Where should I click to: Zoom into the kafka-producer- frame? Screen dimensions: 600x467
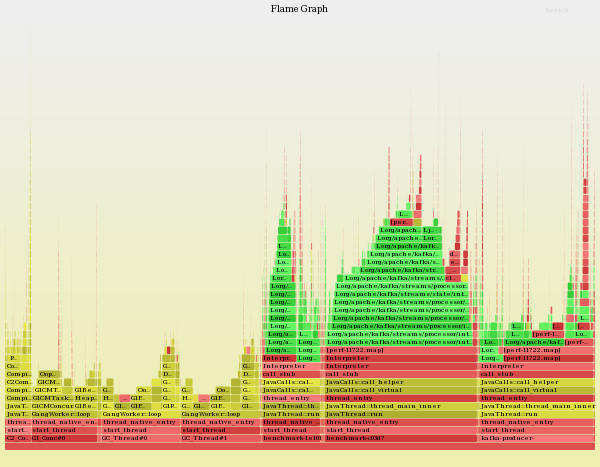[x=536, y=438]
